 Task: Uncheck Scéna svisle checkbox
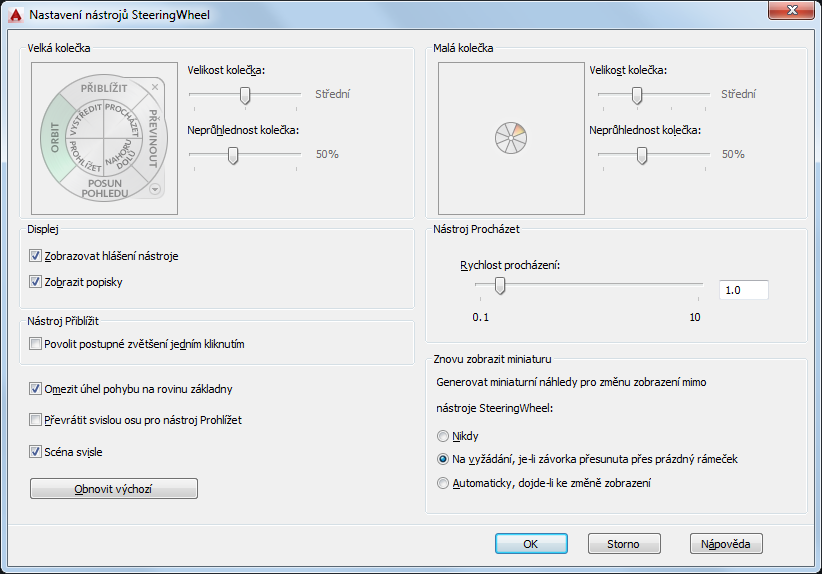[35, 452]
